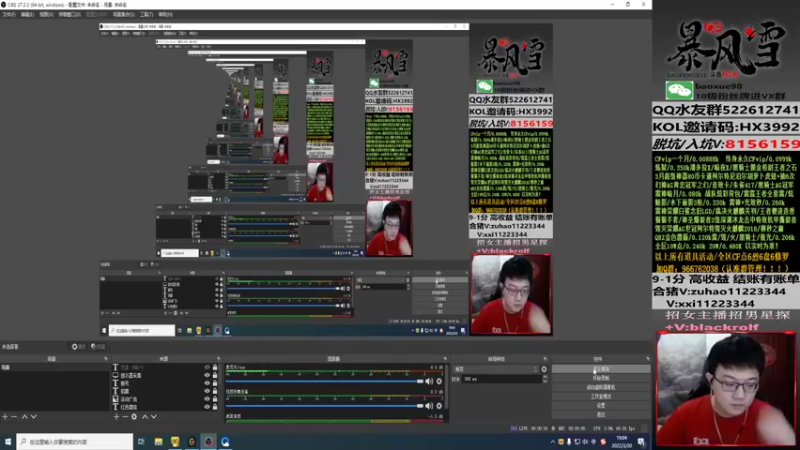Click audio mixer vertical scrollbar

(447, 386)
